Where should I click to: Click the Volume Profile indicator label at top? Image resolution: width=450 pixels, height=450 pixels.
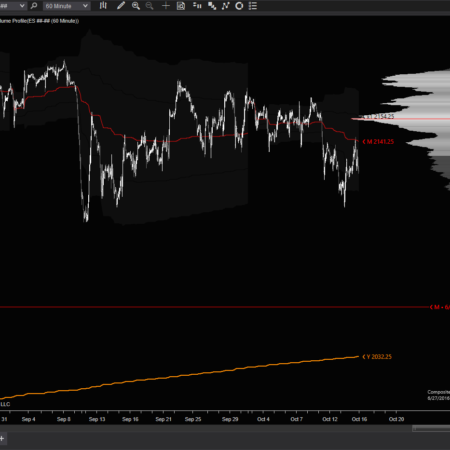coord(39,21)
